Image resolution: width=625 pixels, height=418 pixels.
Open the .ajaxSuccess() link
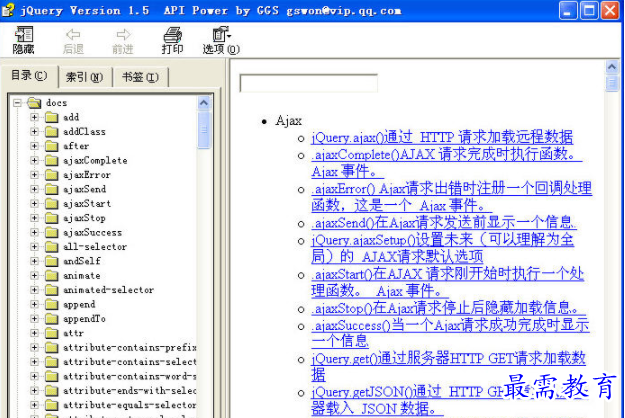pyautogui.click(x=450, y=334)
